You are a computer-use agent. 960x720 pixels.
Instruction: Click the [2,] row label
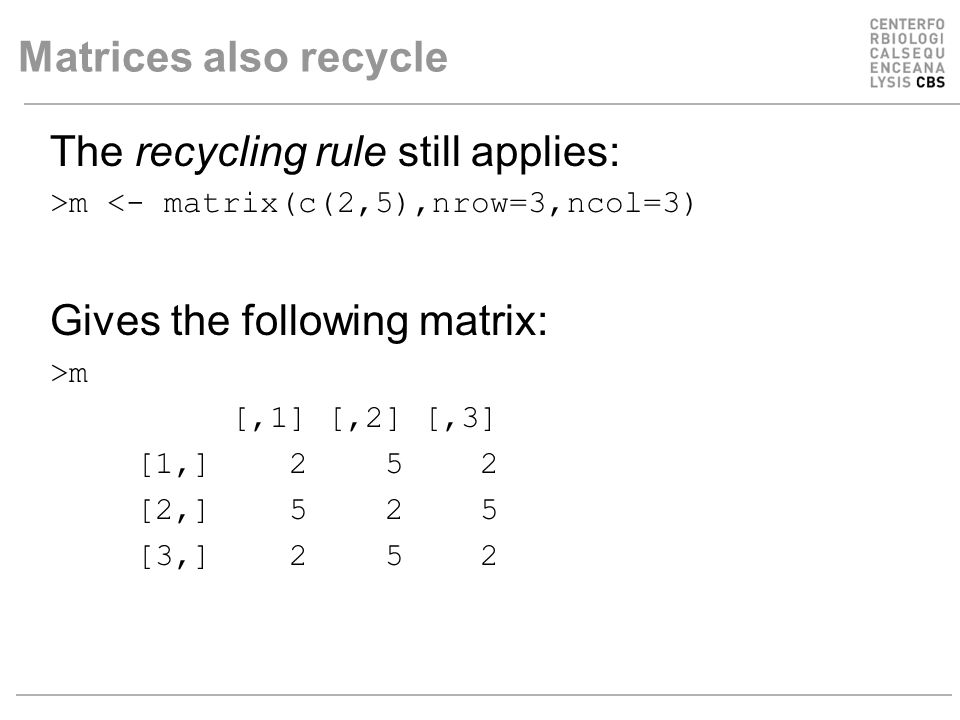[174, 511]
